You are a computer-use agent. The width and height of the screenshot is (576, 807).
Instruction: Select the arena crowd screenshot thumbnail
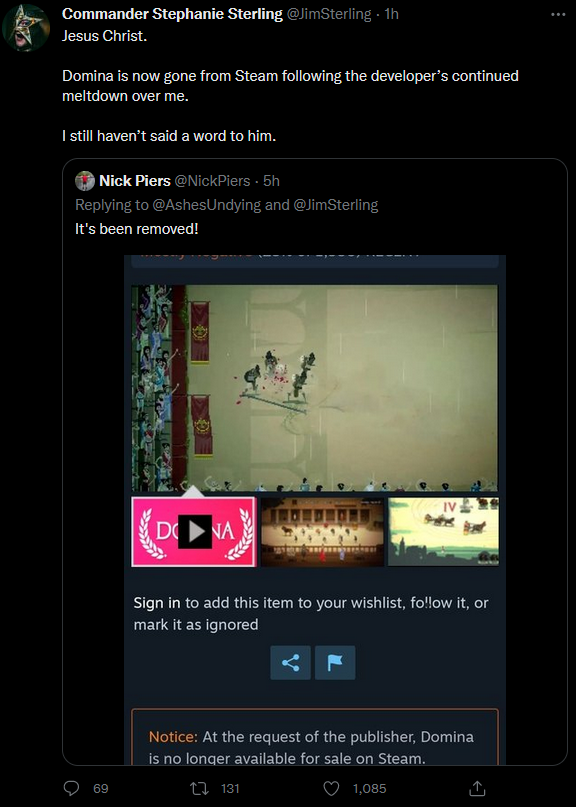click(322, 532)
